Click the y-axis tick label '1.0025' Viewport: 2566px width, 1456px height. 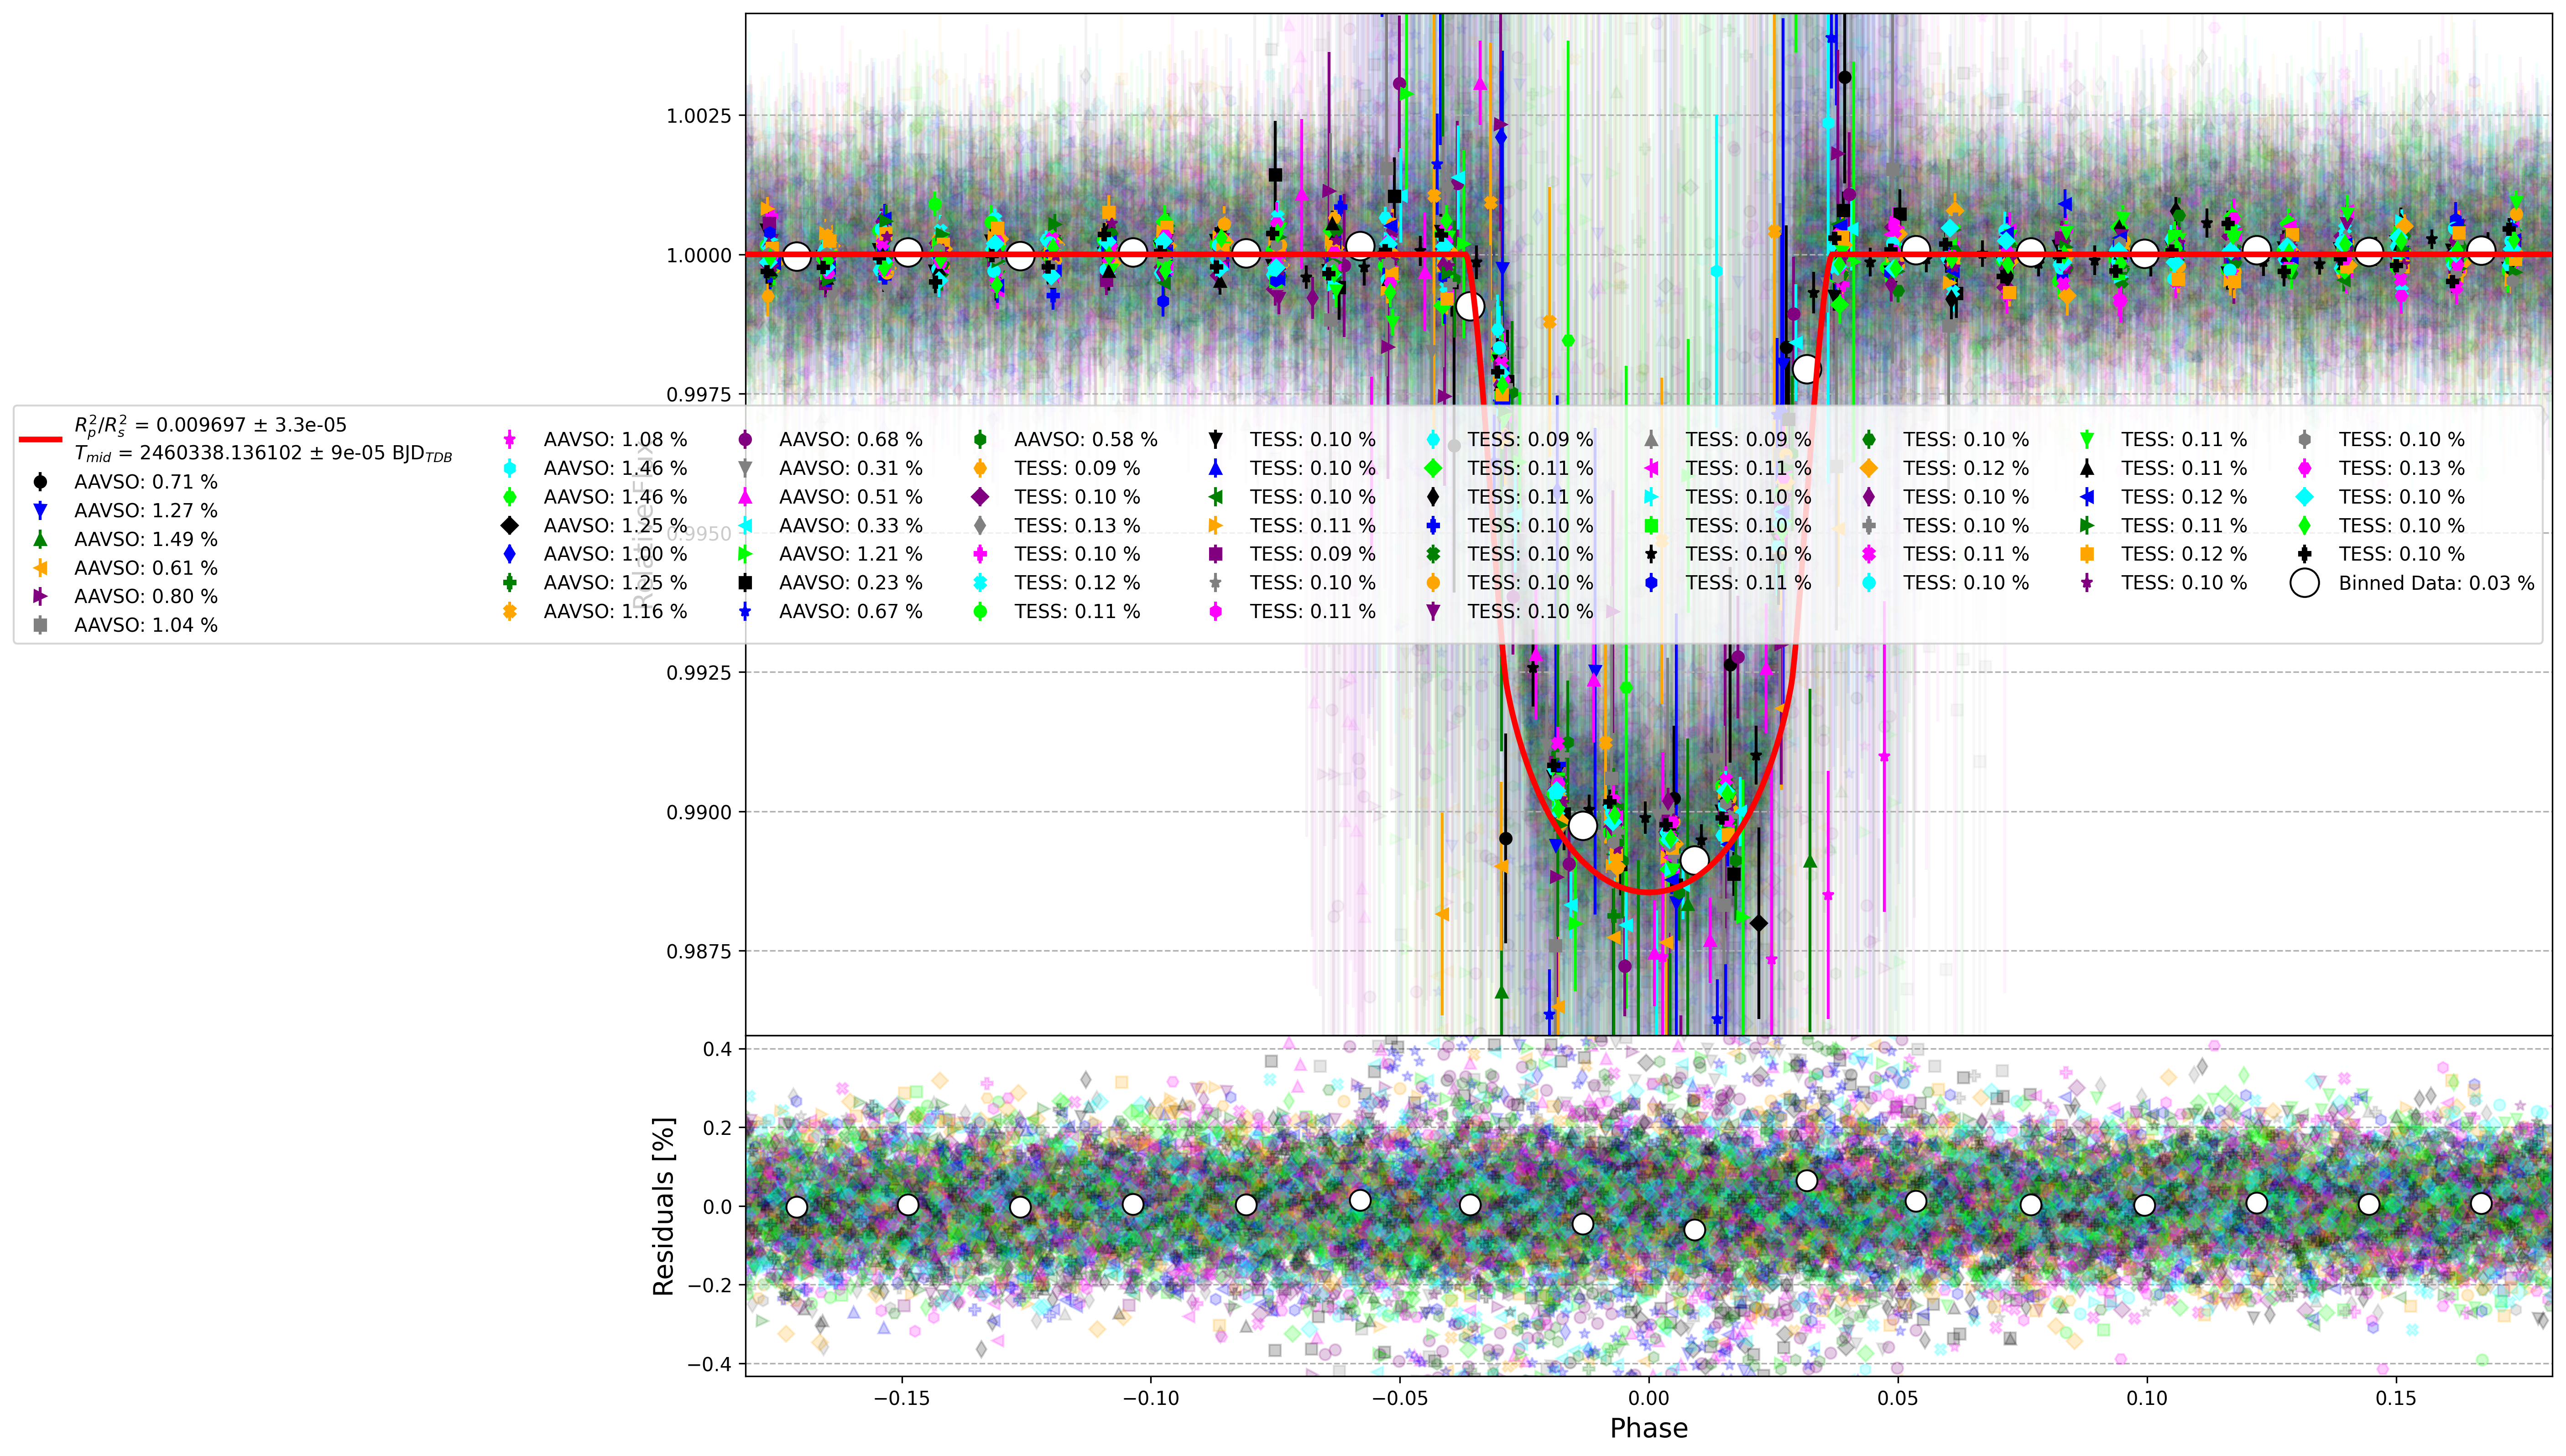699,116
